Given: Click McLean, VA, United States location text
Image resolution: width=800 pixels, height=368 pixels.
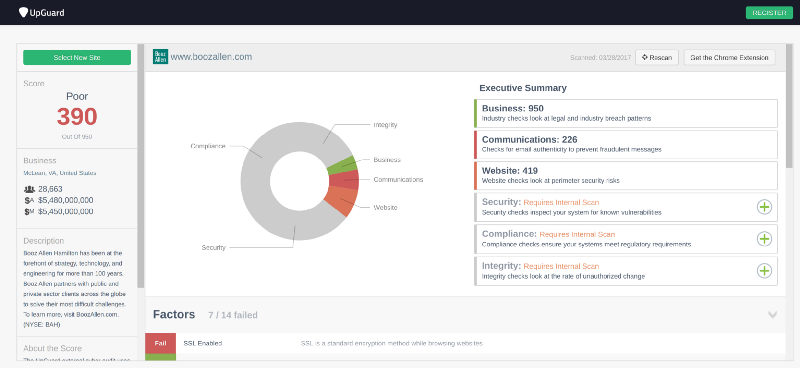Looking at the screenshot, I should (x=60, y=173).
